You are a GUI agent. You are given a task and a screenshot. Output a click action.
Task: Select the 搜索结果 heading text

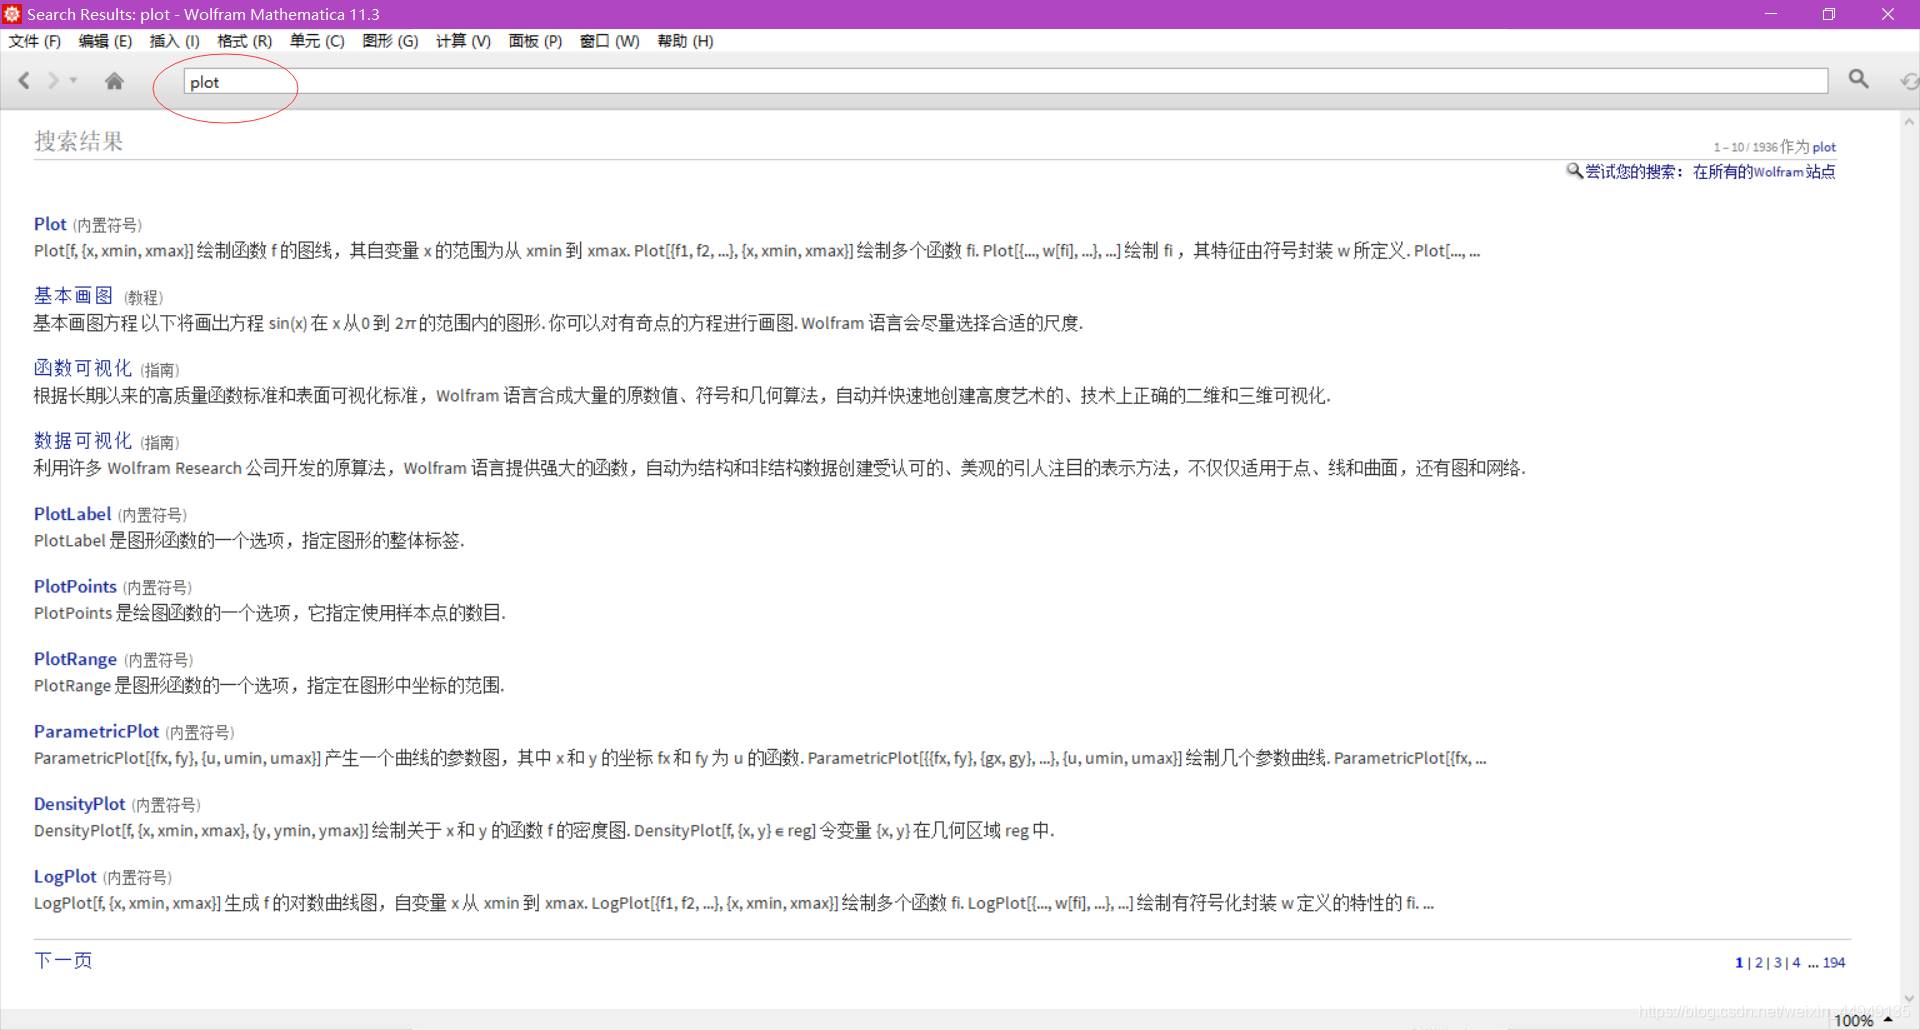(x=79, y=141)
